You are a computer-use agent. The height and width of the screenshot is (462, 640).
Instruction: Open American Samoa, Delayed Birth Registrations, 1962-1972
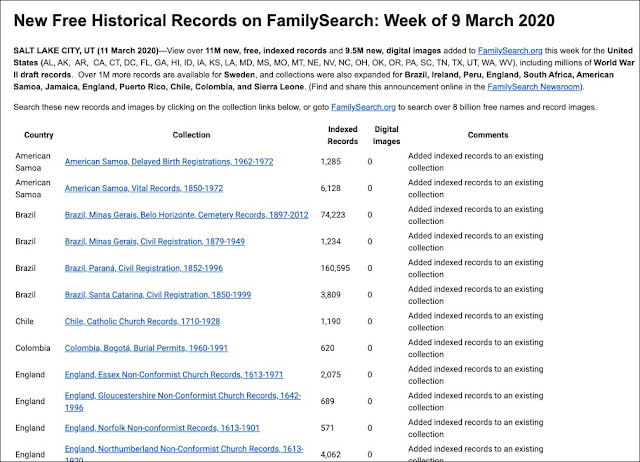point(169,162)
